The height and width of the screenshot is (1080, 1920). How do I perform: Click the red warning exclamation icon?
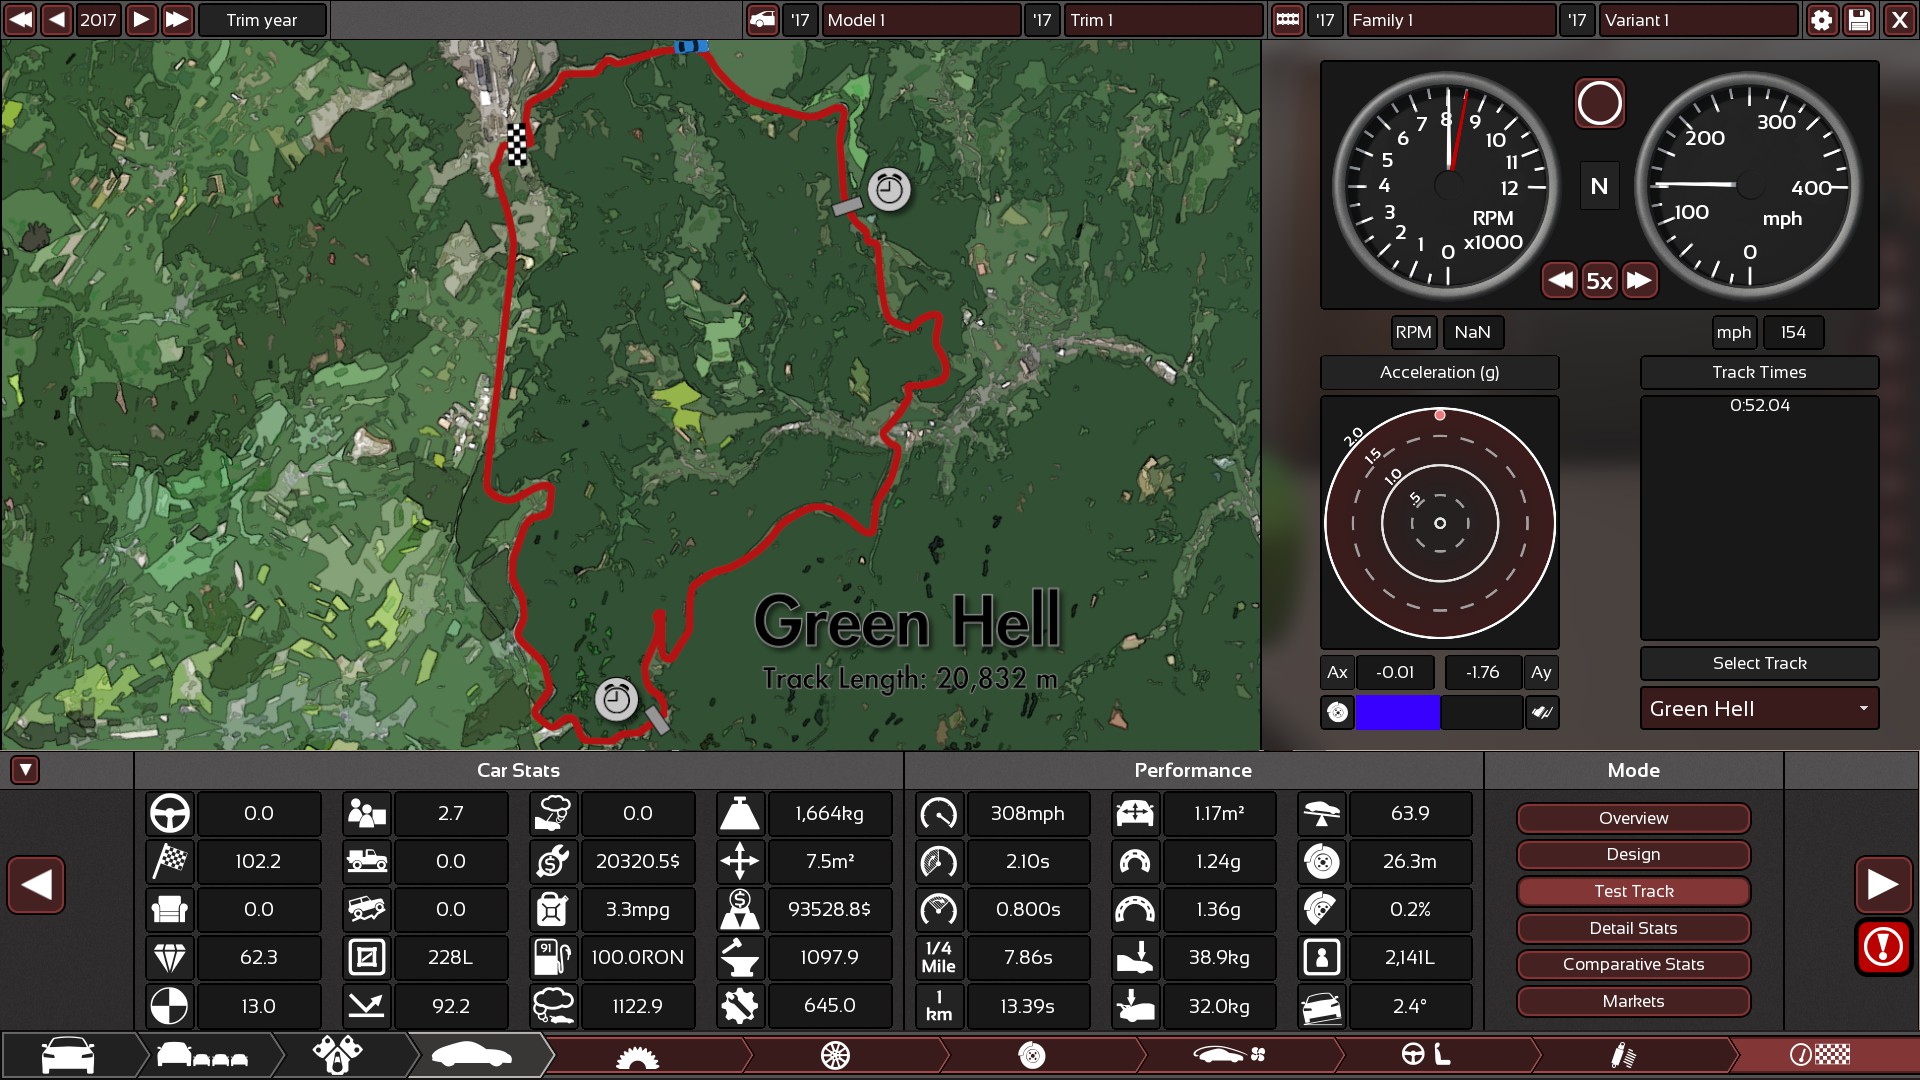(1883, 946)
